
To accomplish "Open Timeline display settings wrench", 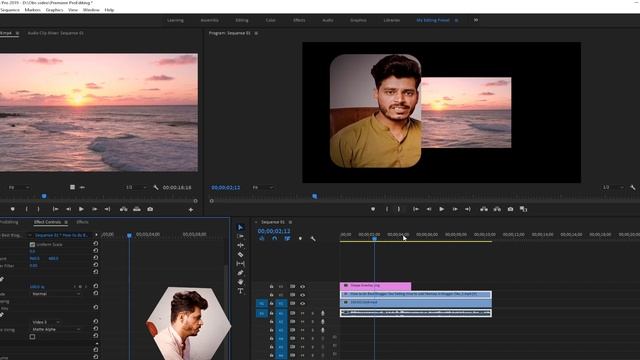I will click(x=313, y=239).
